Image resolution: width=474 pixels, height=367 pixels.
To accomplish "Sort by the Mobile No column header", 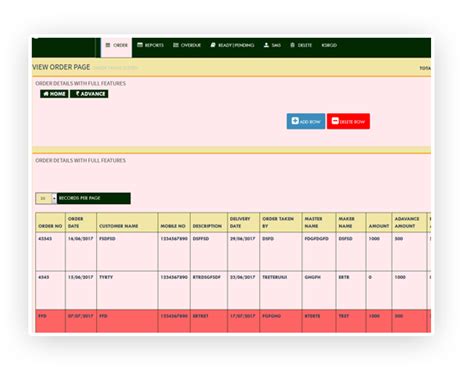I will [174, 222].
